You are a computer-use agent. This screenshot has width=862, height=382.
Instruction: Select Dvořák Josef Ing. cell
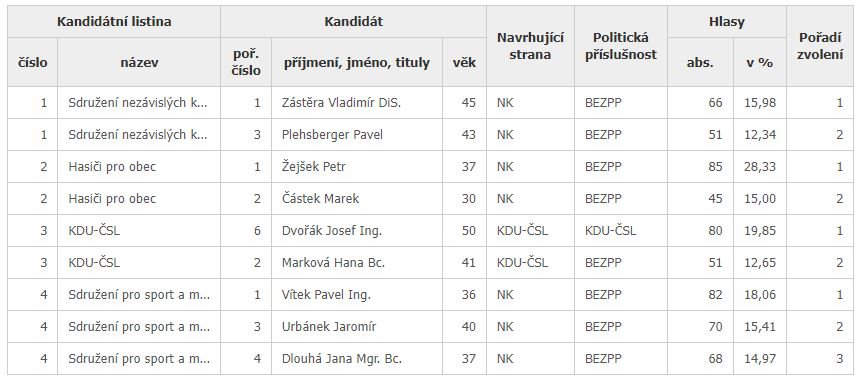(x=357, y=231)
